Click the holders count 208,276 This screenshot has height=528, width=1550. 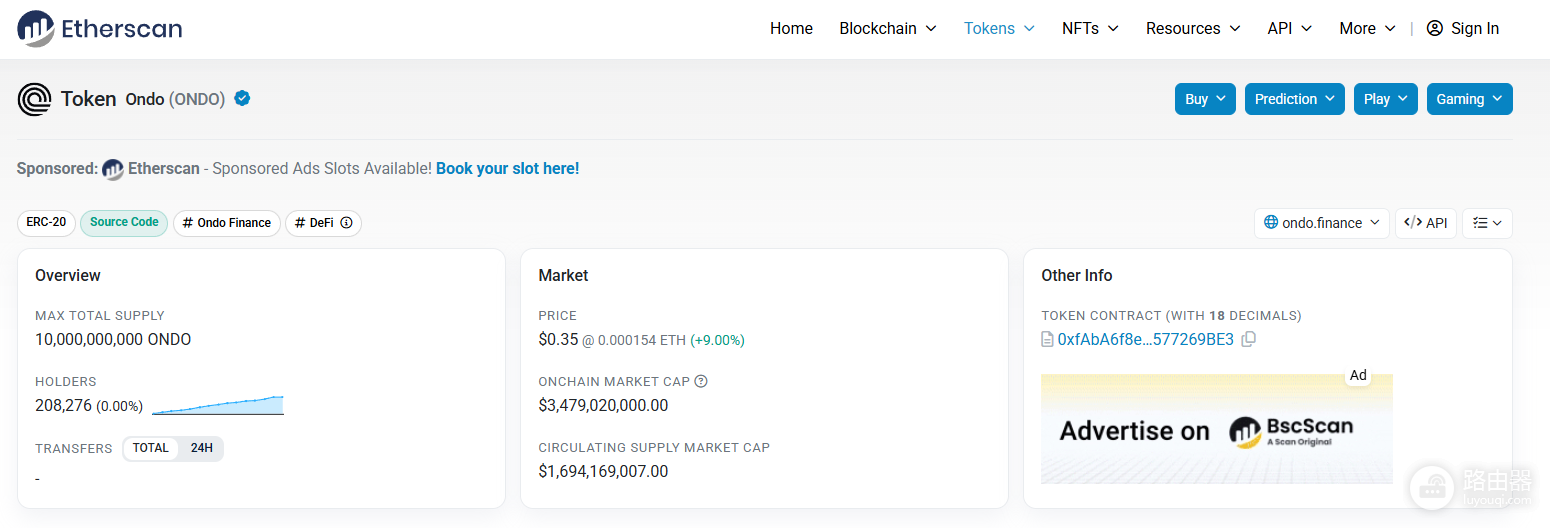63,405
